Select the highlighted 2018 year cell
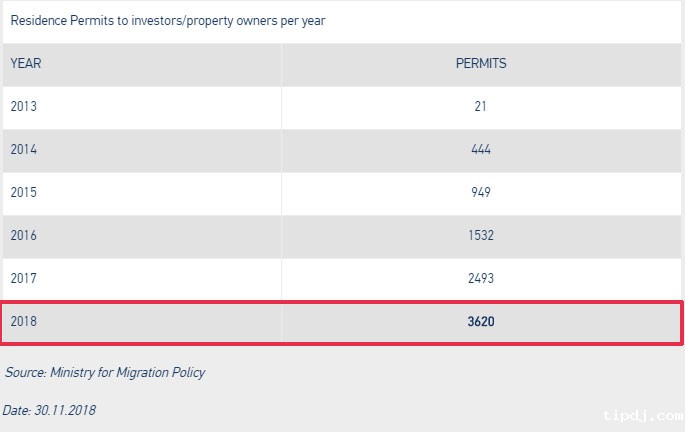Screen dimensions: 685x432 [x=22, y=323]
